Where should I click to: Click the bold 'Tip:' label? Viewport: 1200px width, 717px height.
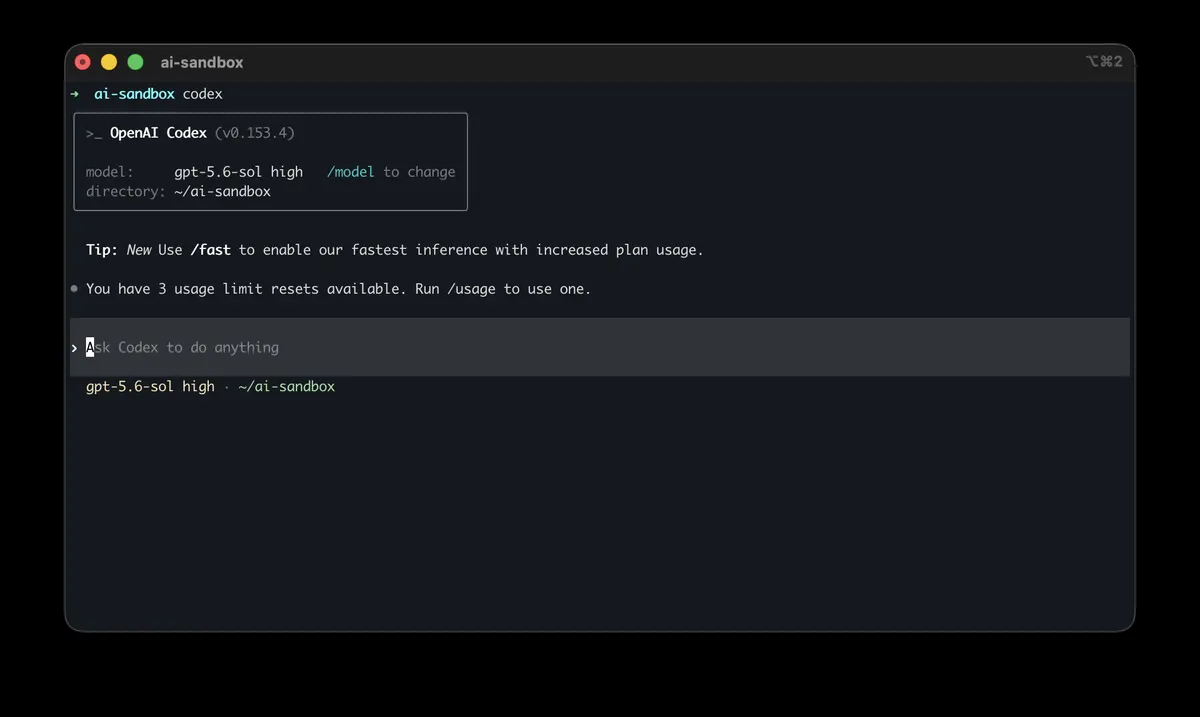[102, 250]
